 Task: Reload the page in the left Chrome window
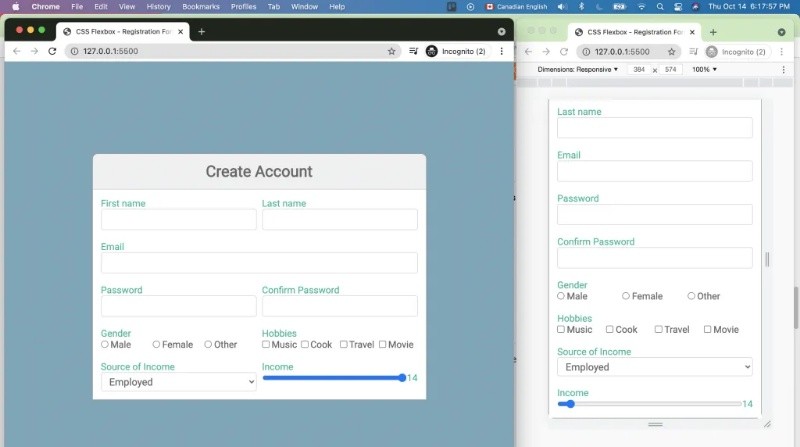[52, 51]
